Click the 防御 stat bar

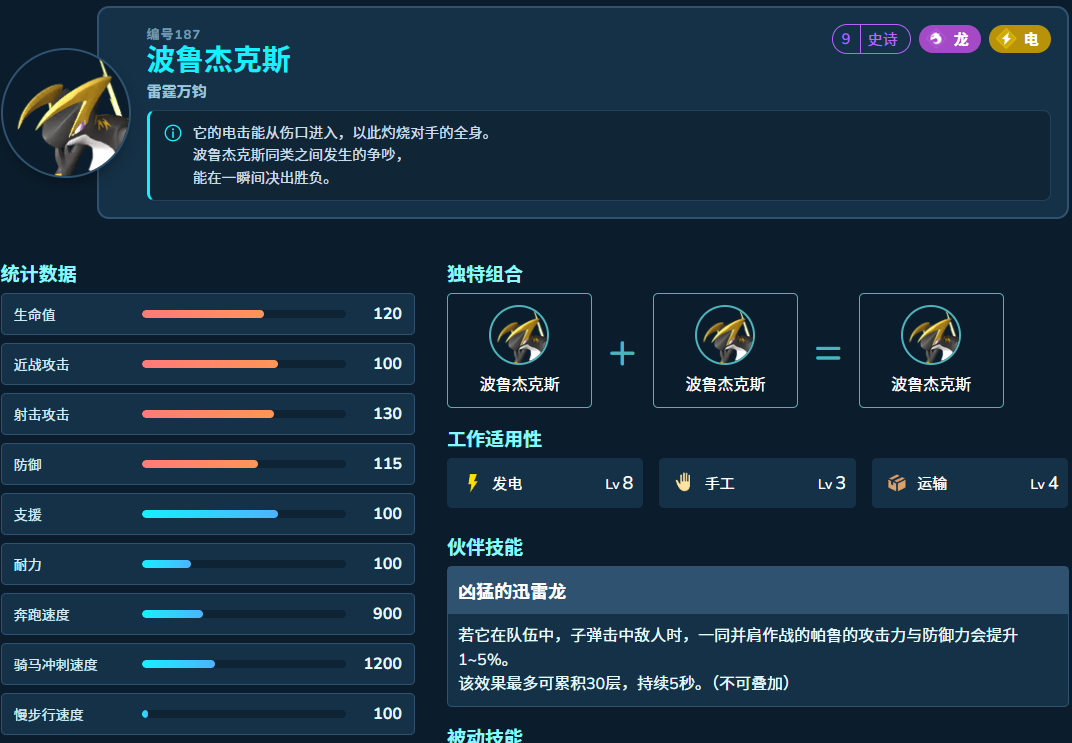click(x=244, y=464)
